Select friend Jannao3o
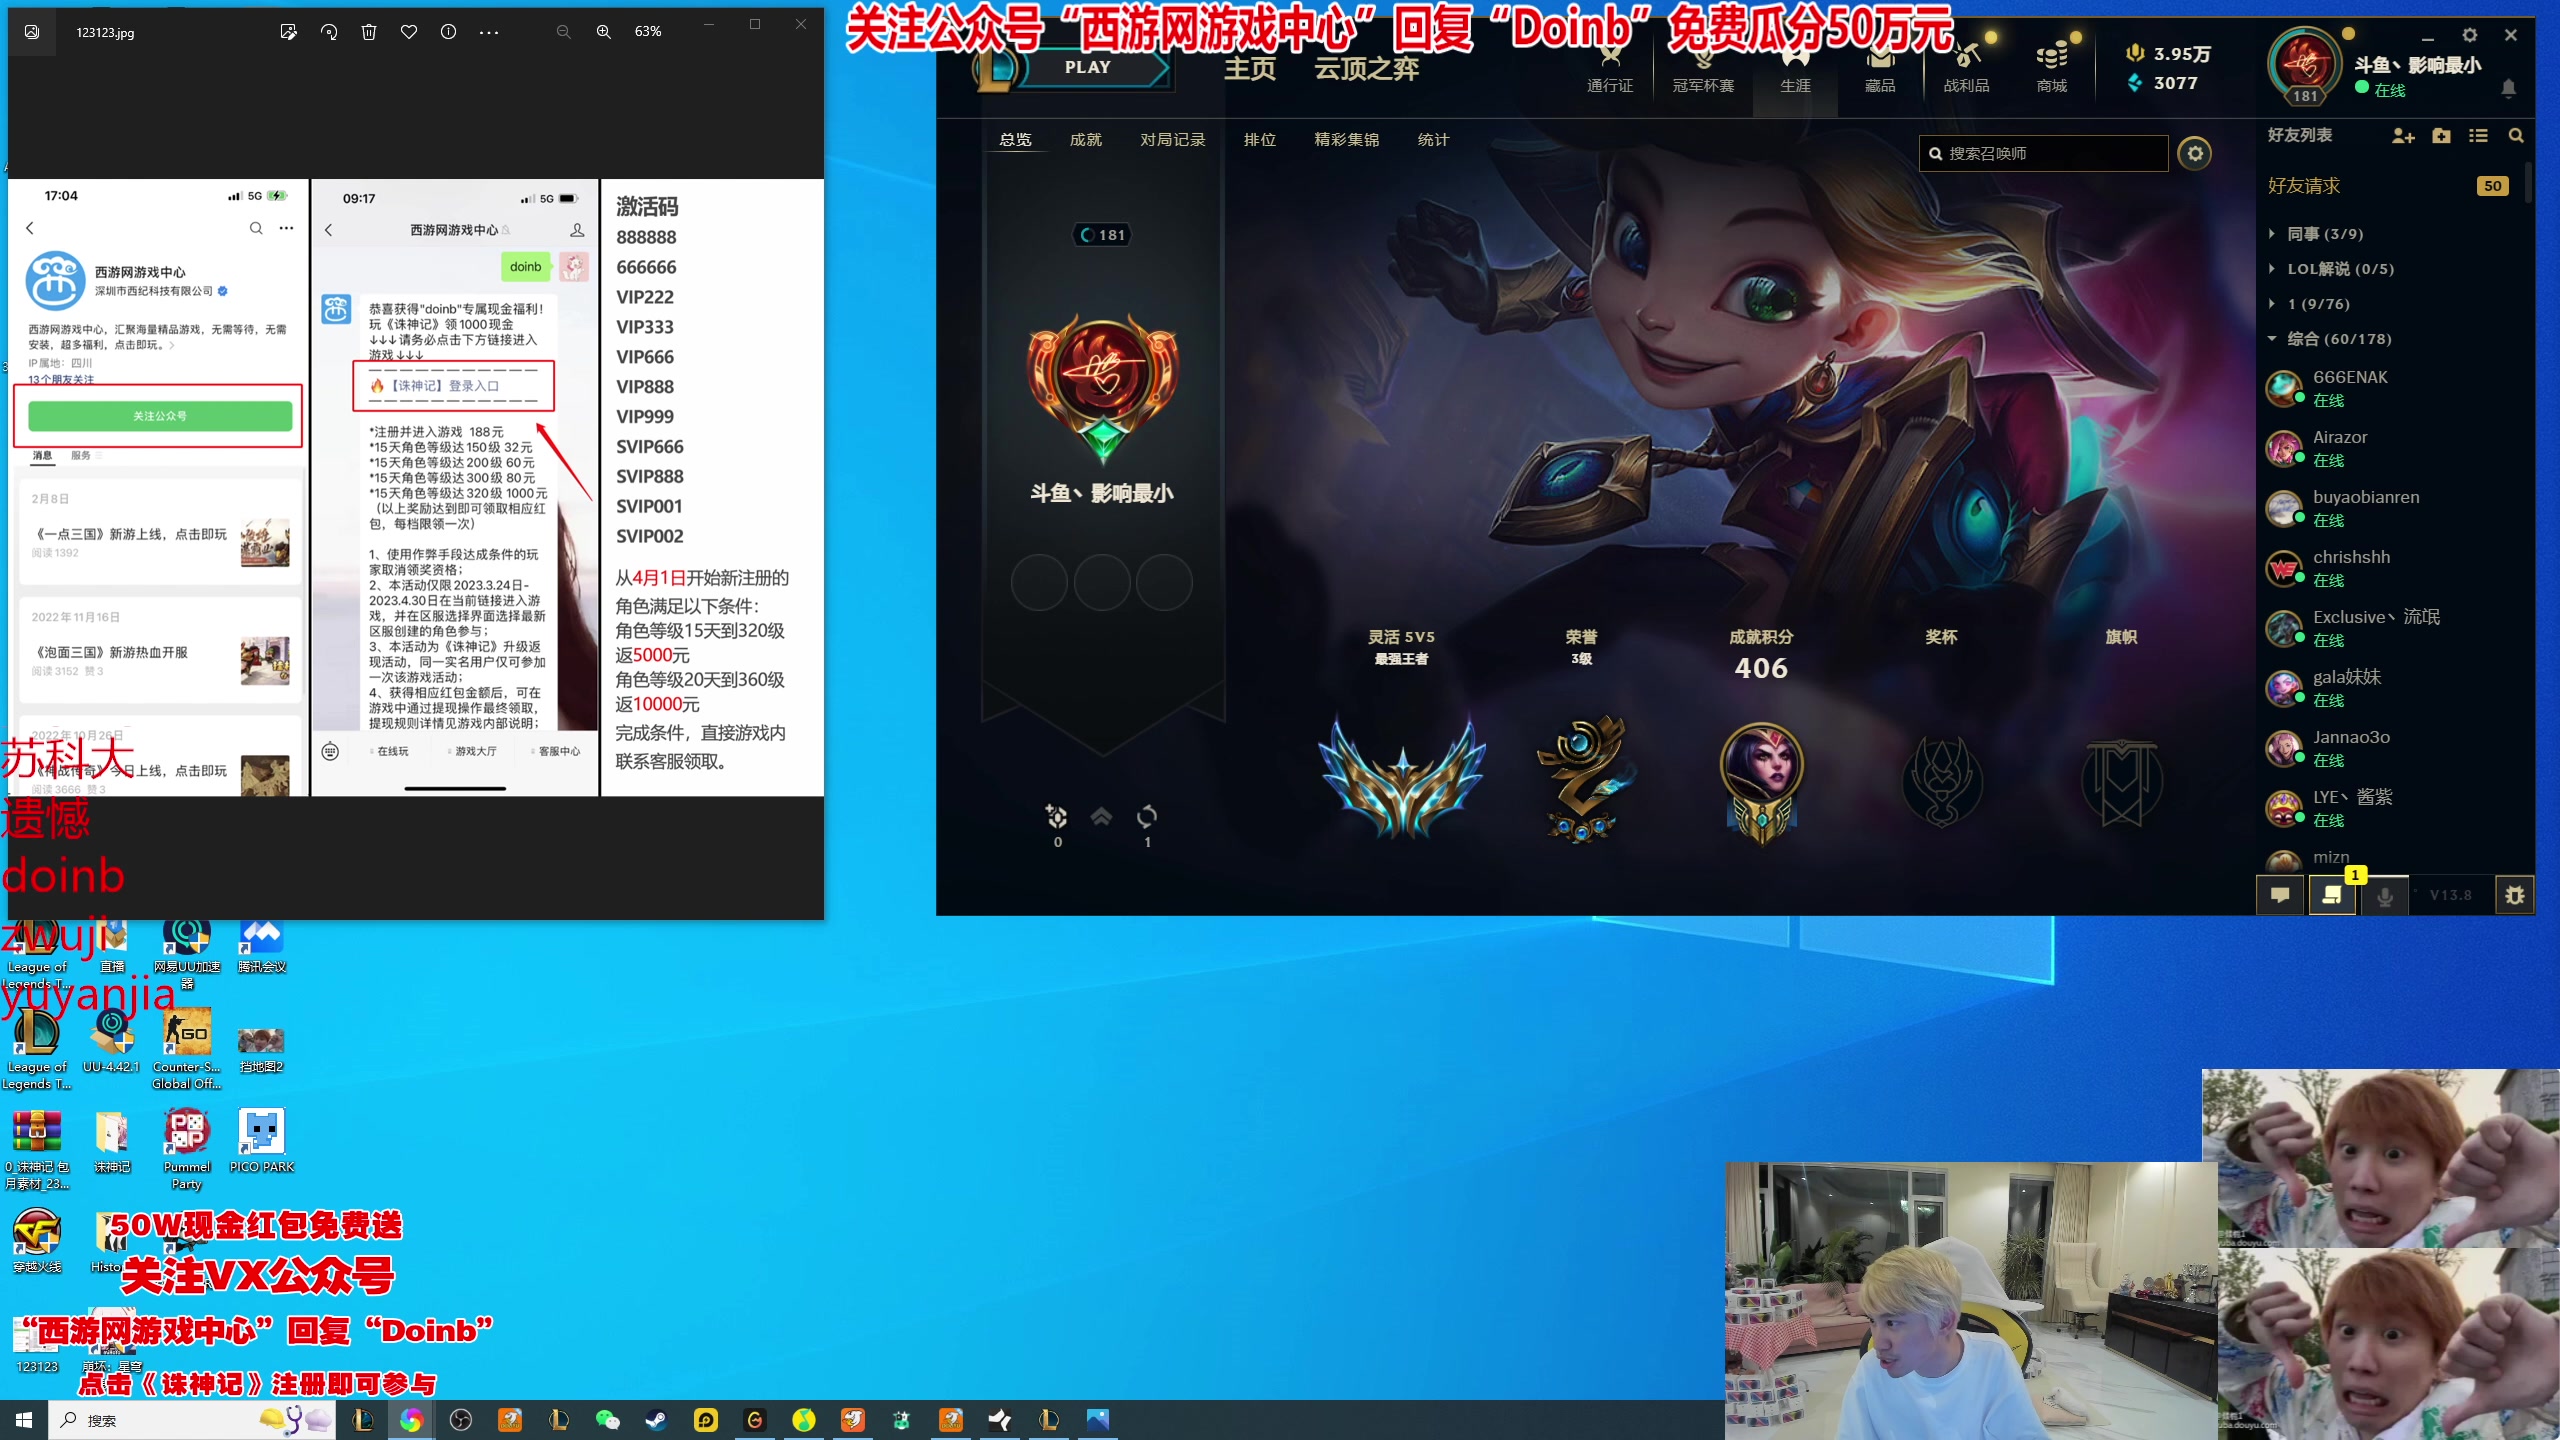The width and height of the screenshot is (2560, 1440). pos(2392,748)
